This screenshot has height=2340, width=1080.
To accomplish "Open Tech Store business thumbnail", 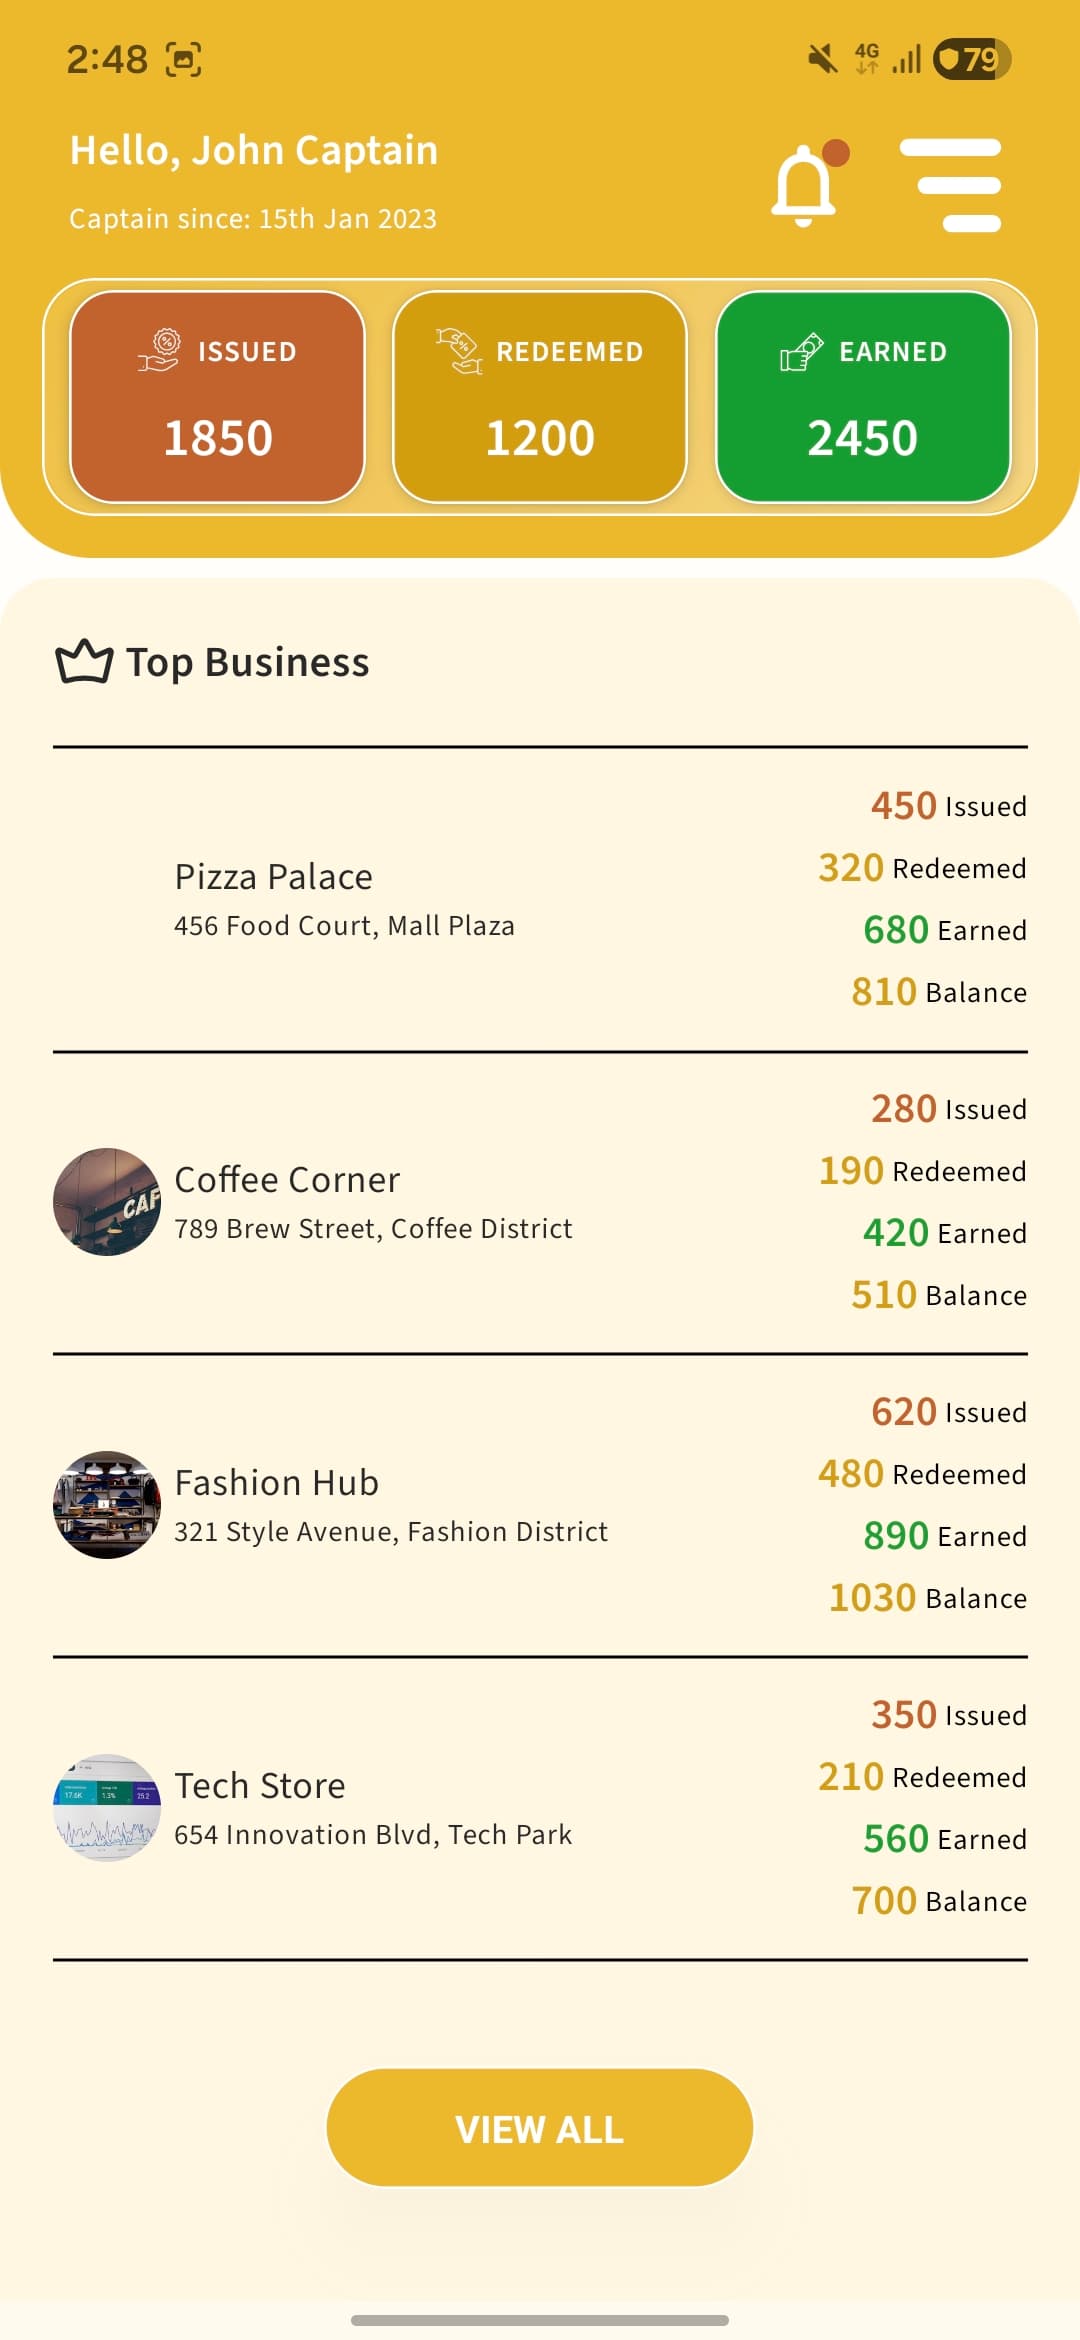I will click(x=107, y=1808).
